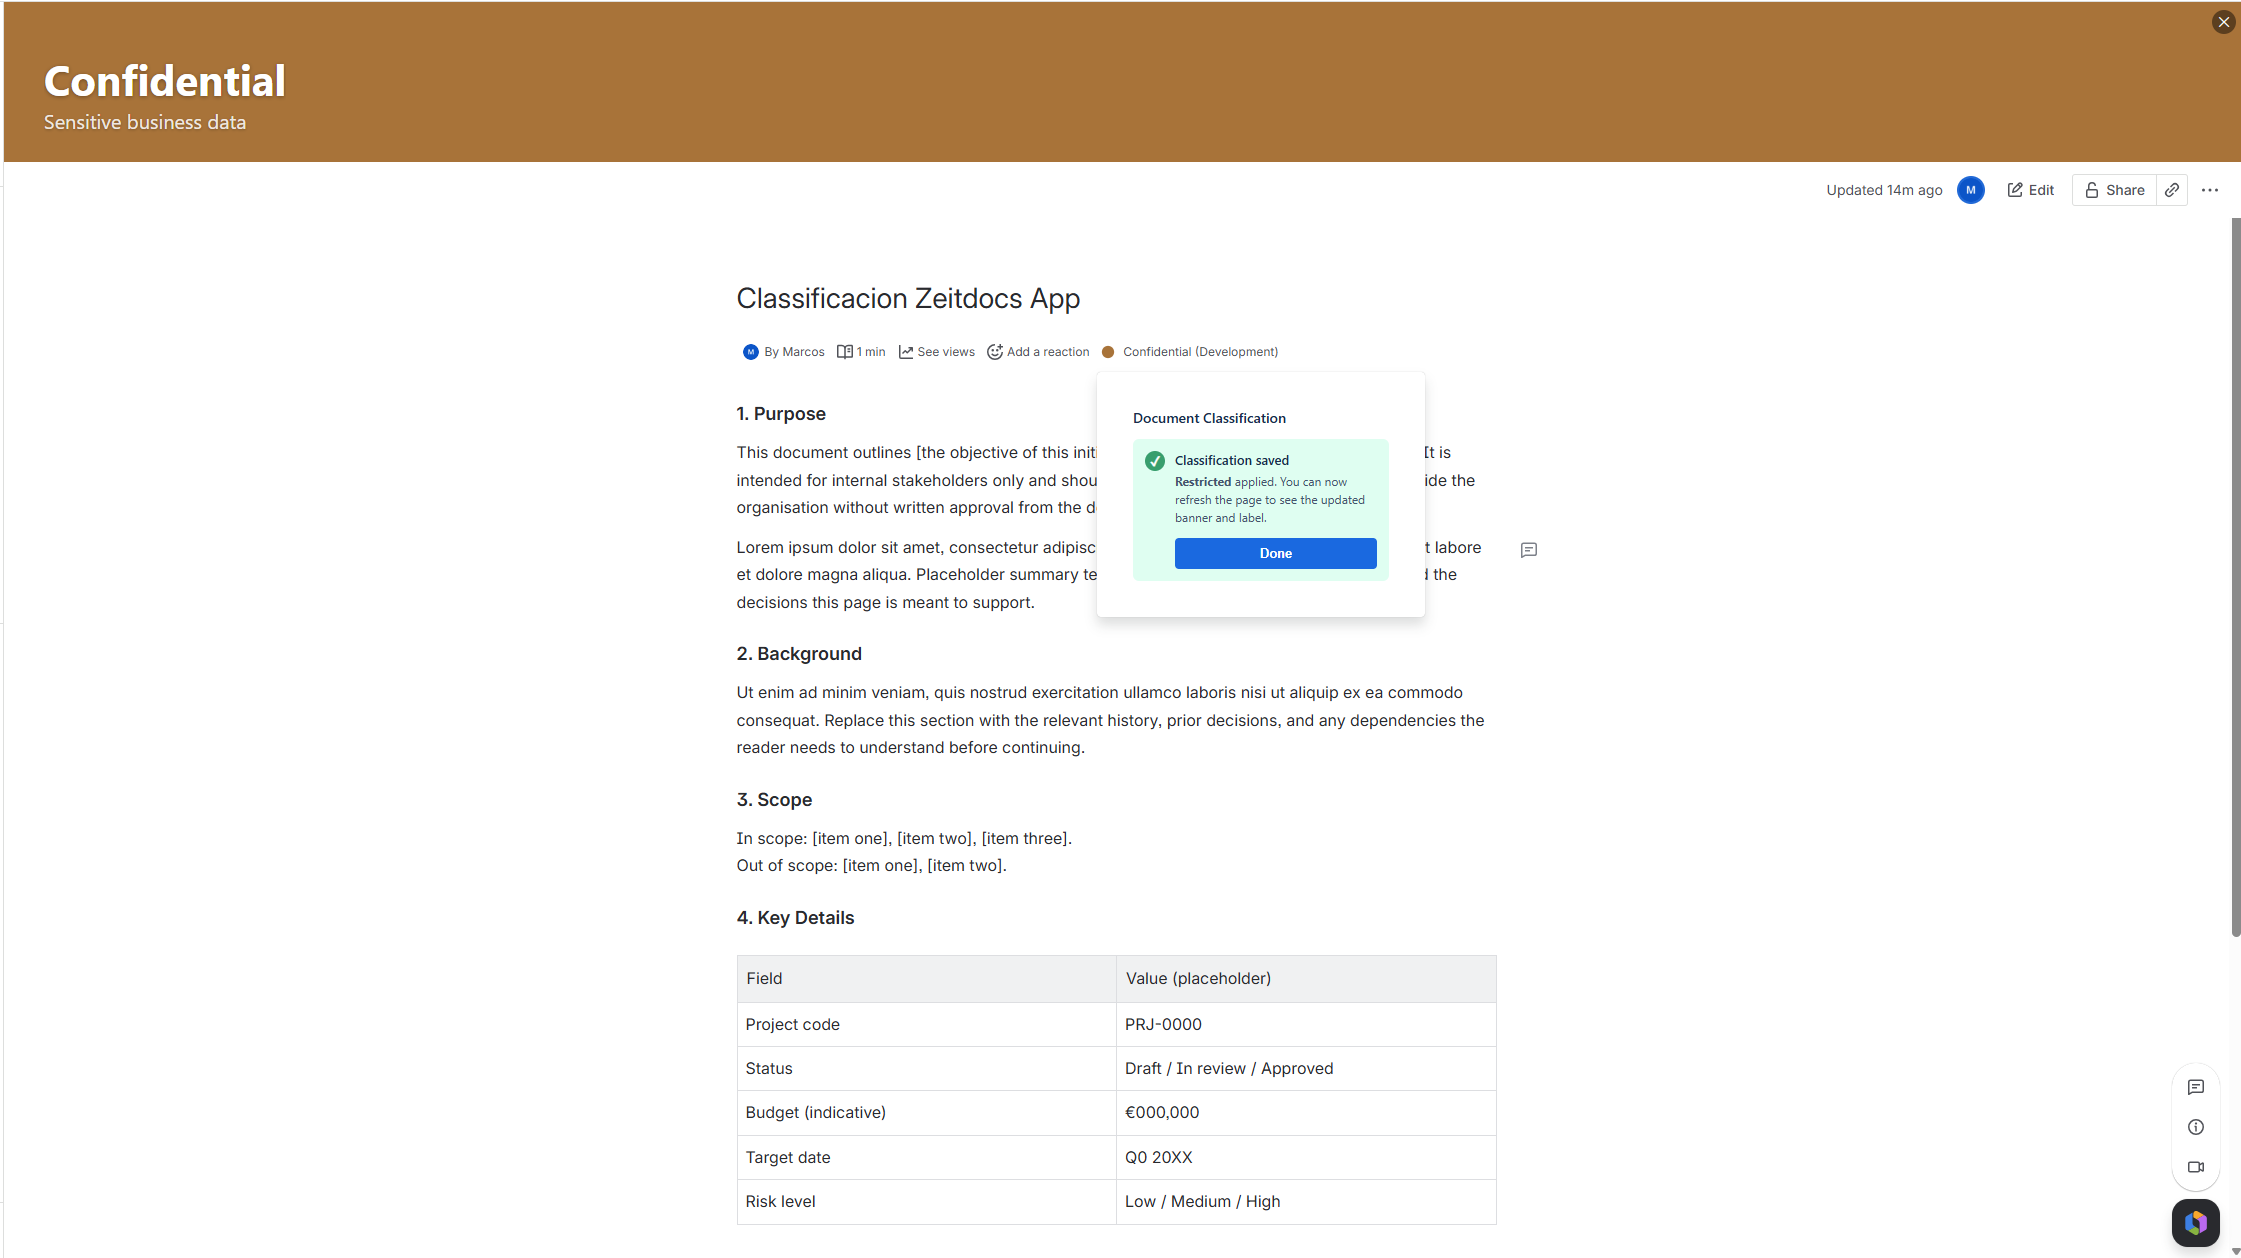Click 'In scope: [item one]' line
This screenshot has height=1258, width=2241.
click(x=904, y=839)
